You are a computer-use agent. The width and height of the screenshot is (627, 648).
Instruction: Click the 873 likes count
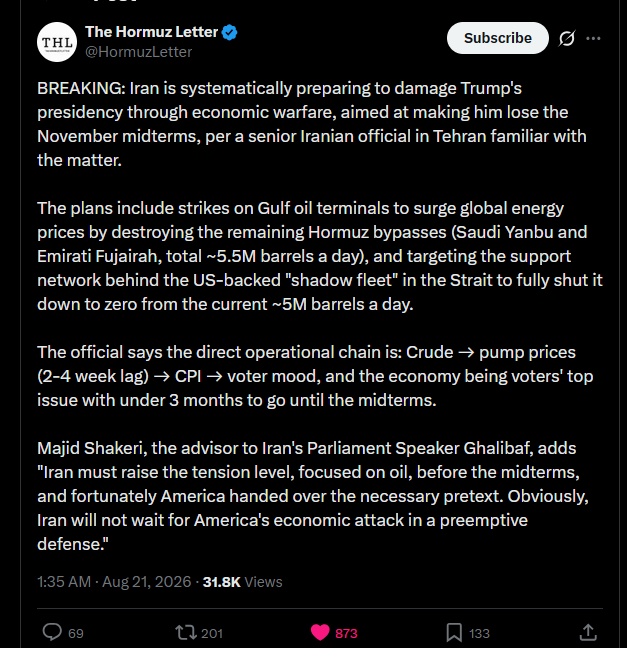[x=346, y=634]
